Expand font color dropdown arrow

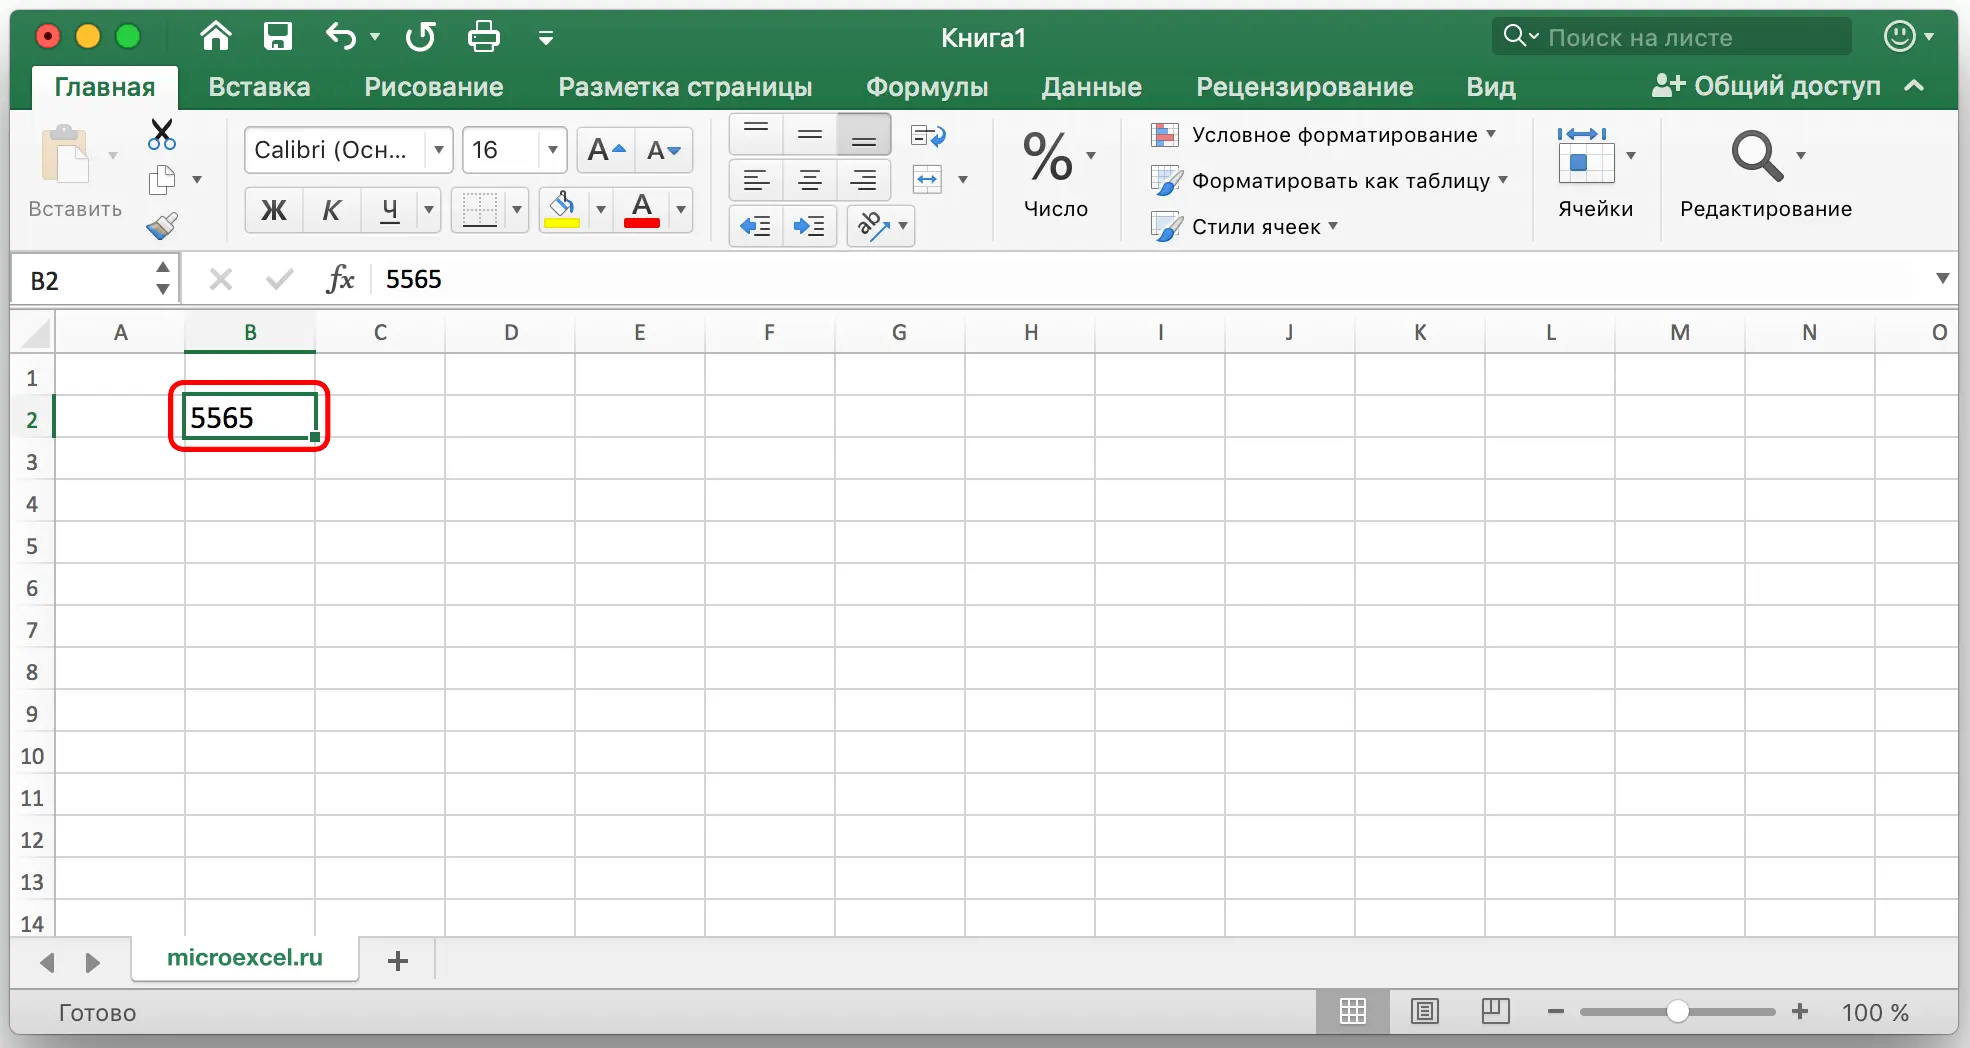tap(681, 210)
